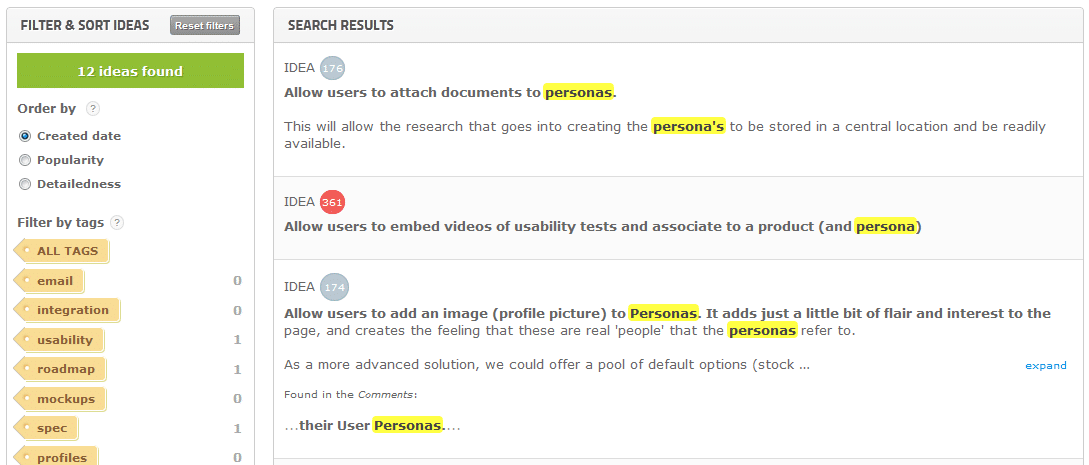
Task: Sort ideas by Popularity
Action: (x=25, y=160)
